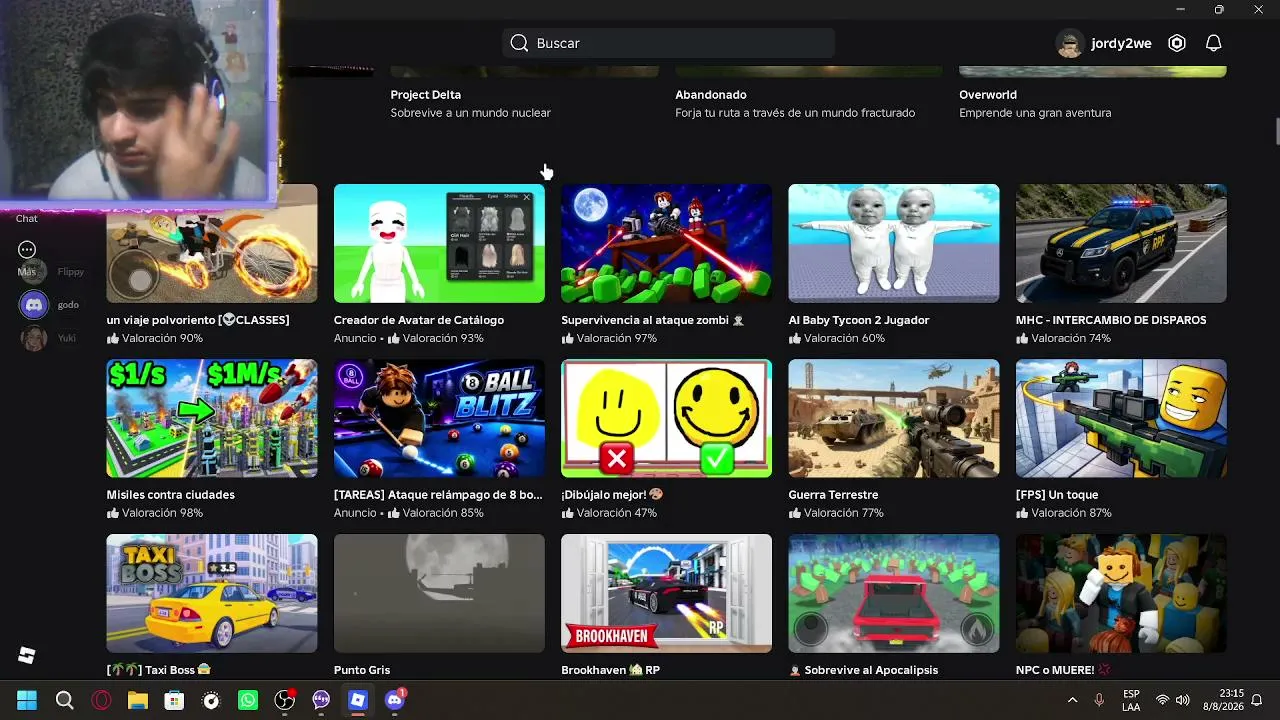Click 'Sobrevive a un mundo nuclear' subtitle
Viewport: 1280px width, 720px height.
471,113
